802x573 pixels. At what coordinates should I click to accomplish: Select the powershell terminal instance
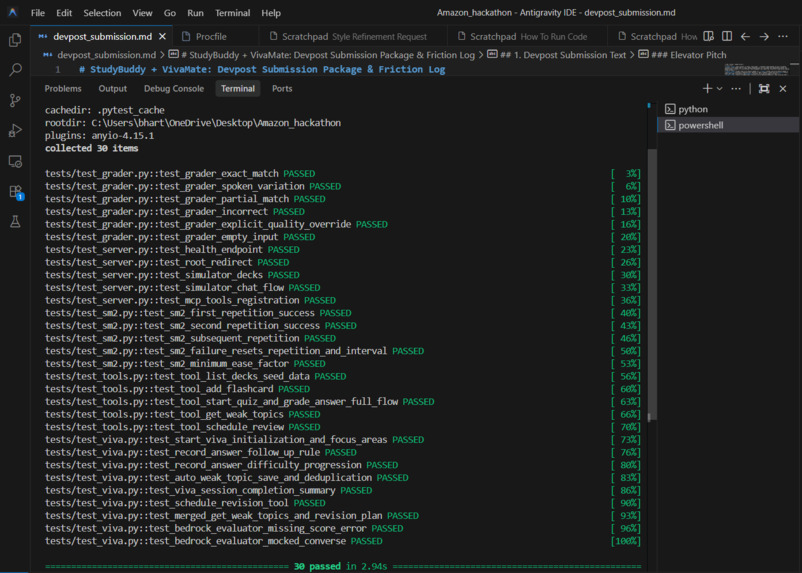click(x=728, y=125)
